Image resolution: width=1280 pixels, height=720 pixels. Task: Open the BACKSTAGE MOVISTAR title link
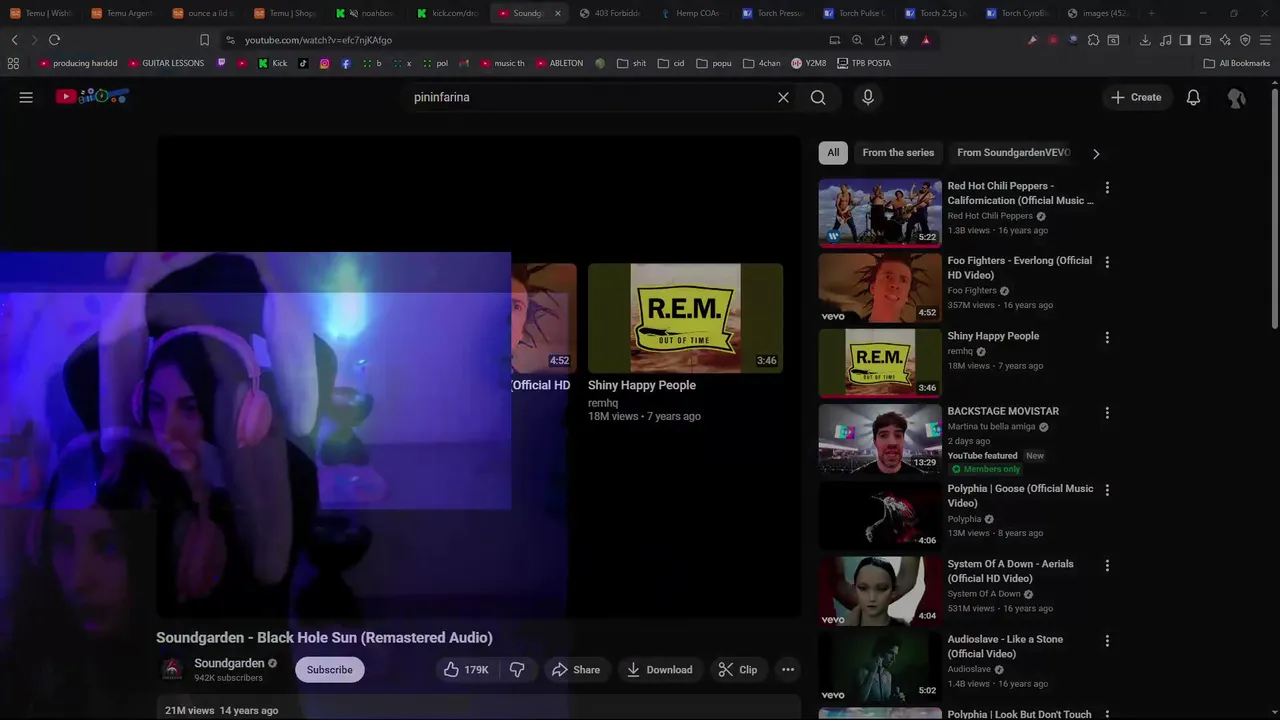(1003, 411)
